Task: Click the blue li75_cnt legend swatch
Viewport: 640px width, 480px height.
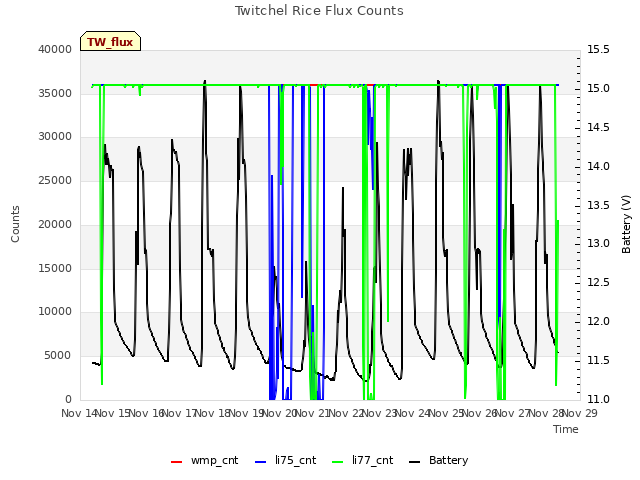Action: coord(260,462)
